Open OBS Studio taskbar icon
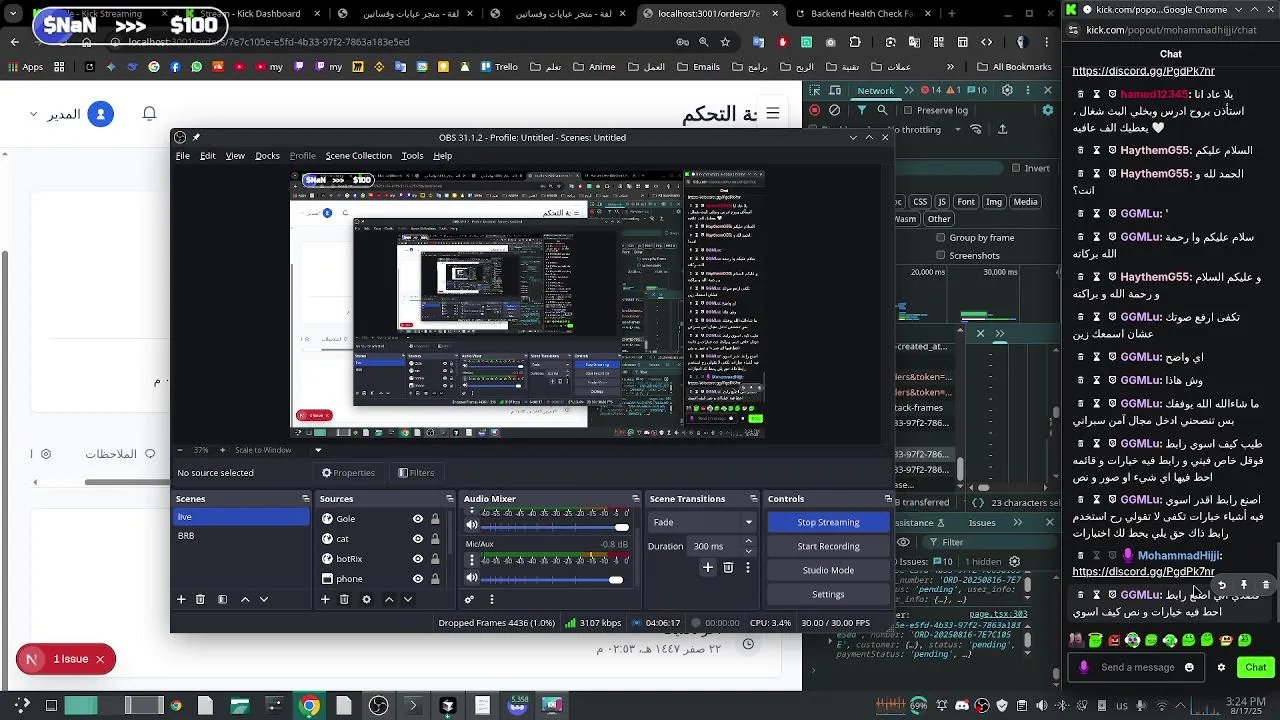Image resolution: width=1280 pixels, height=720 pixels. (378, 706)
